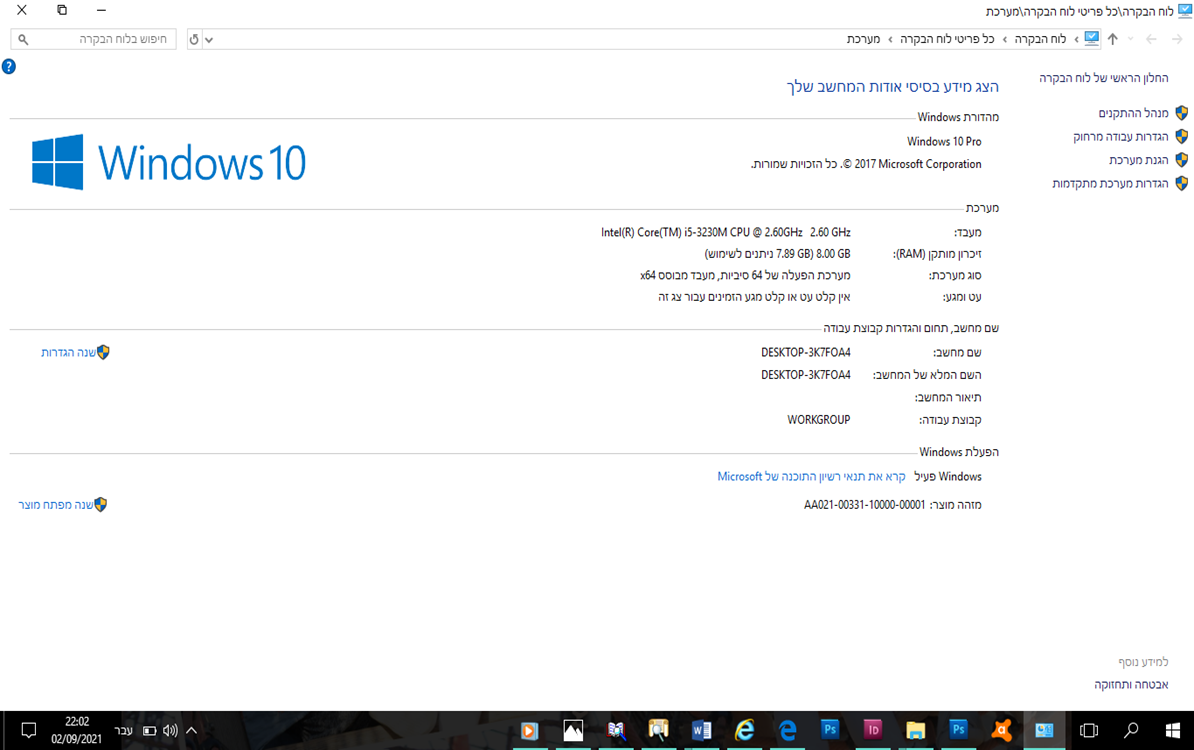Open the volume speaker tray icon
The width and height of the screenshot is (1194, 750).
point(171,730)
